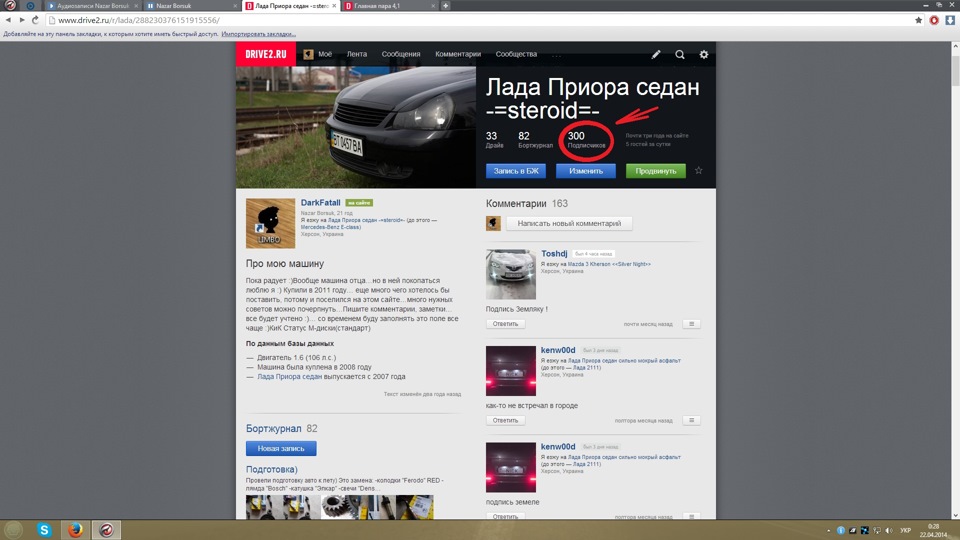Viewport: 960px width, 540px height.
Task: Open Сообщения in the site menu
Action: 401,54
